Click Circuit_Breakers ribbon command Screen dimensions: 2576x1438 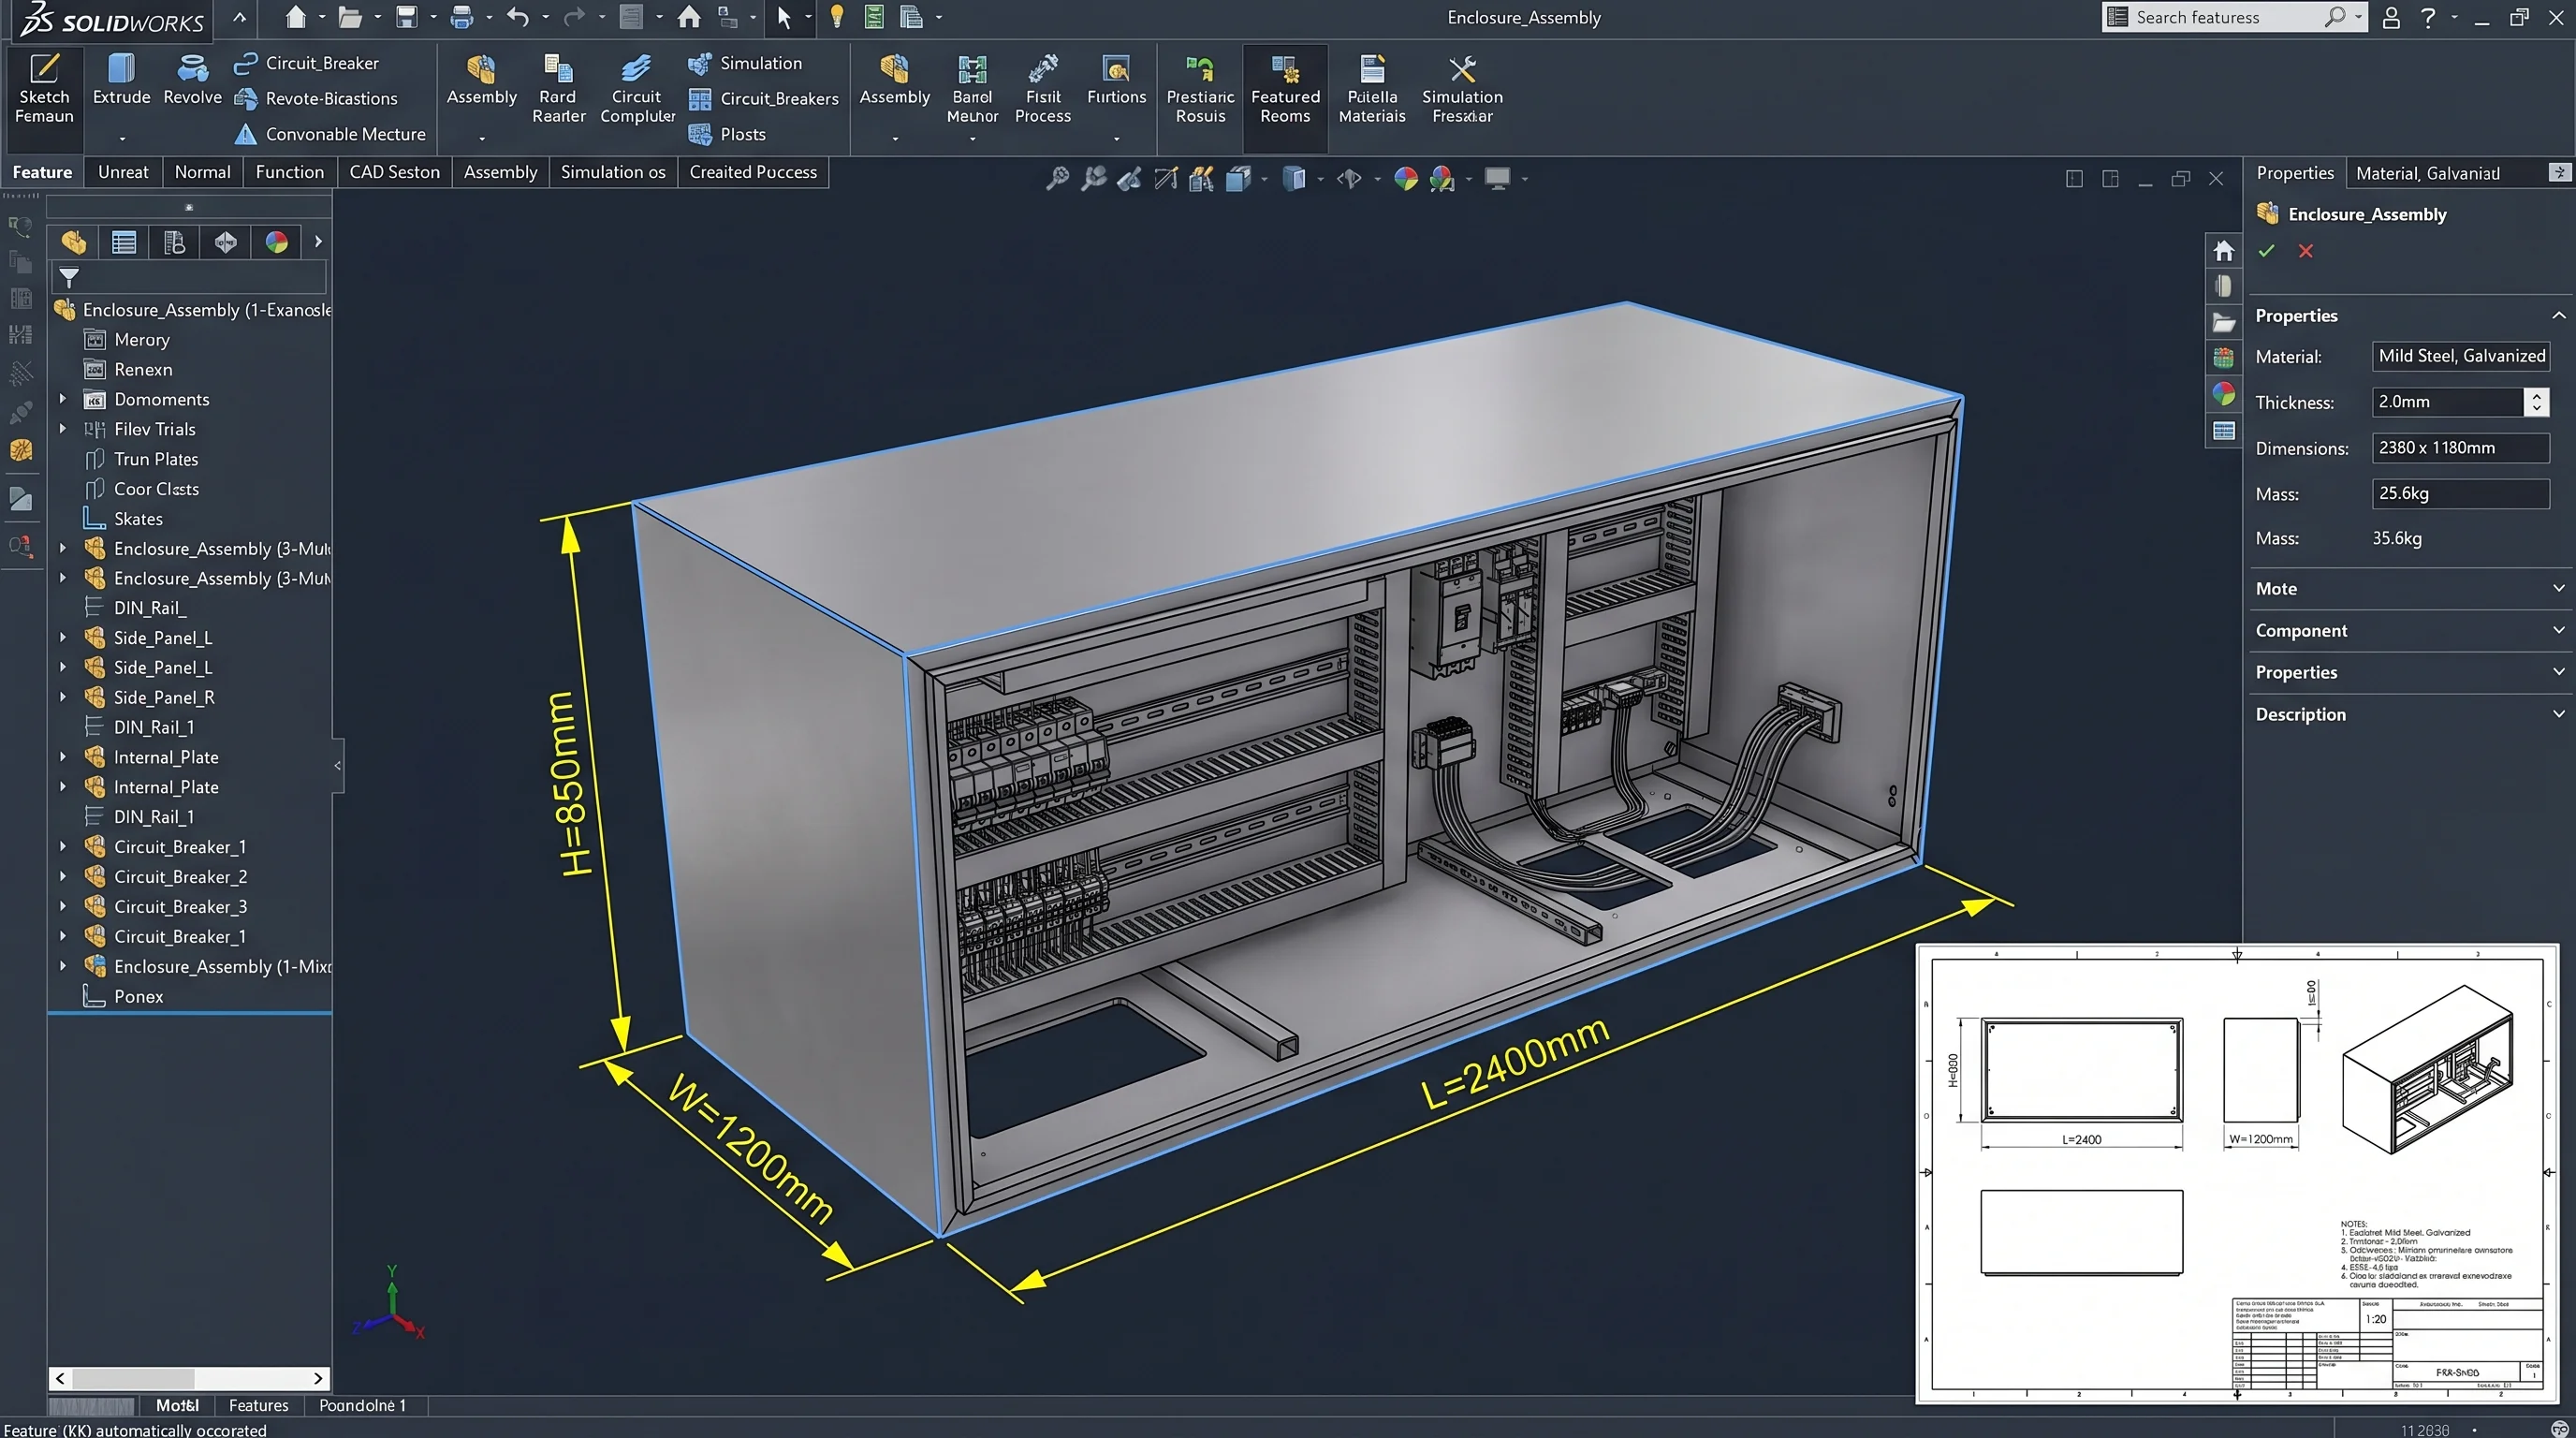click(x=764, y=98)
